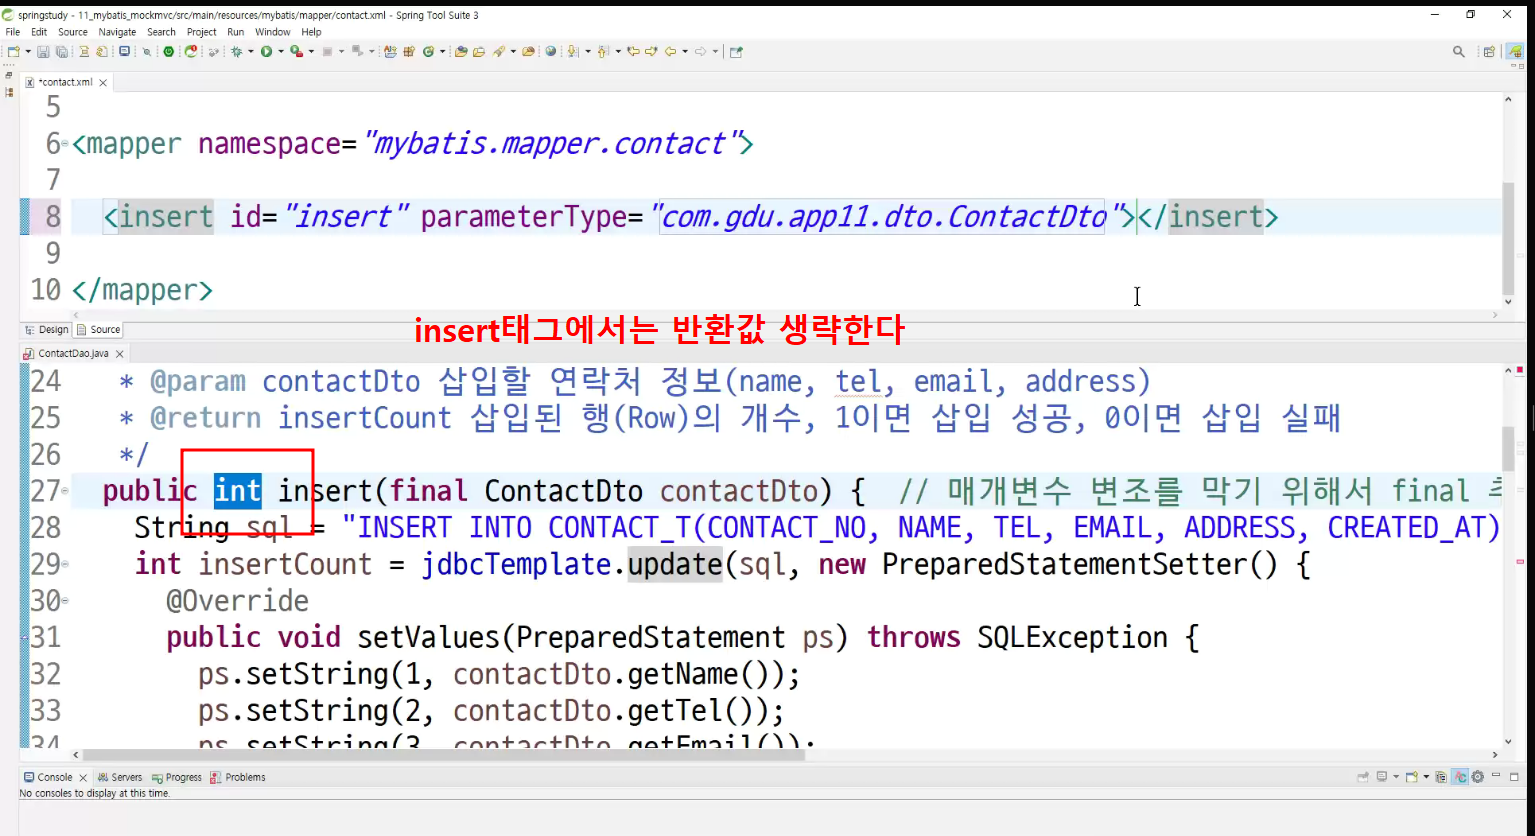The image size is (1535, 836).
Task: Click the green Boot Dashboard icon
Action: (x=169, y=52)
